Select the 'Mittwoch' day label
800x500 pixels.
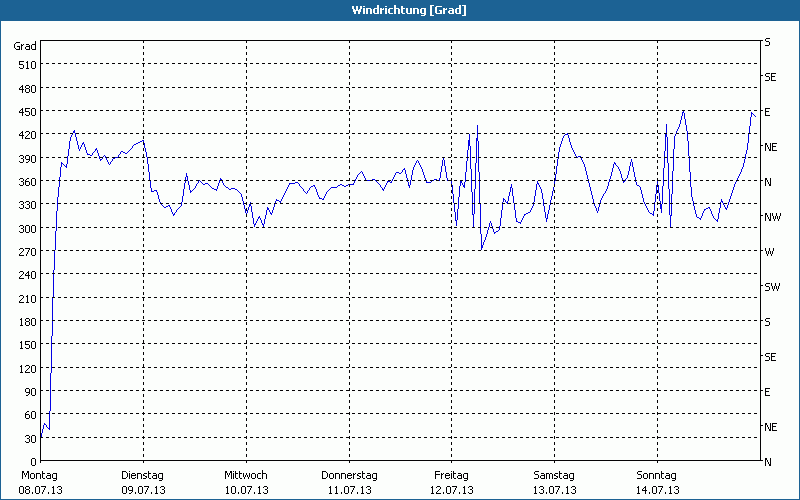click(x=245, y=476)
